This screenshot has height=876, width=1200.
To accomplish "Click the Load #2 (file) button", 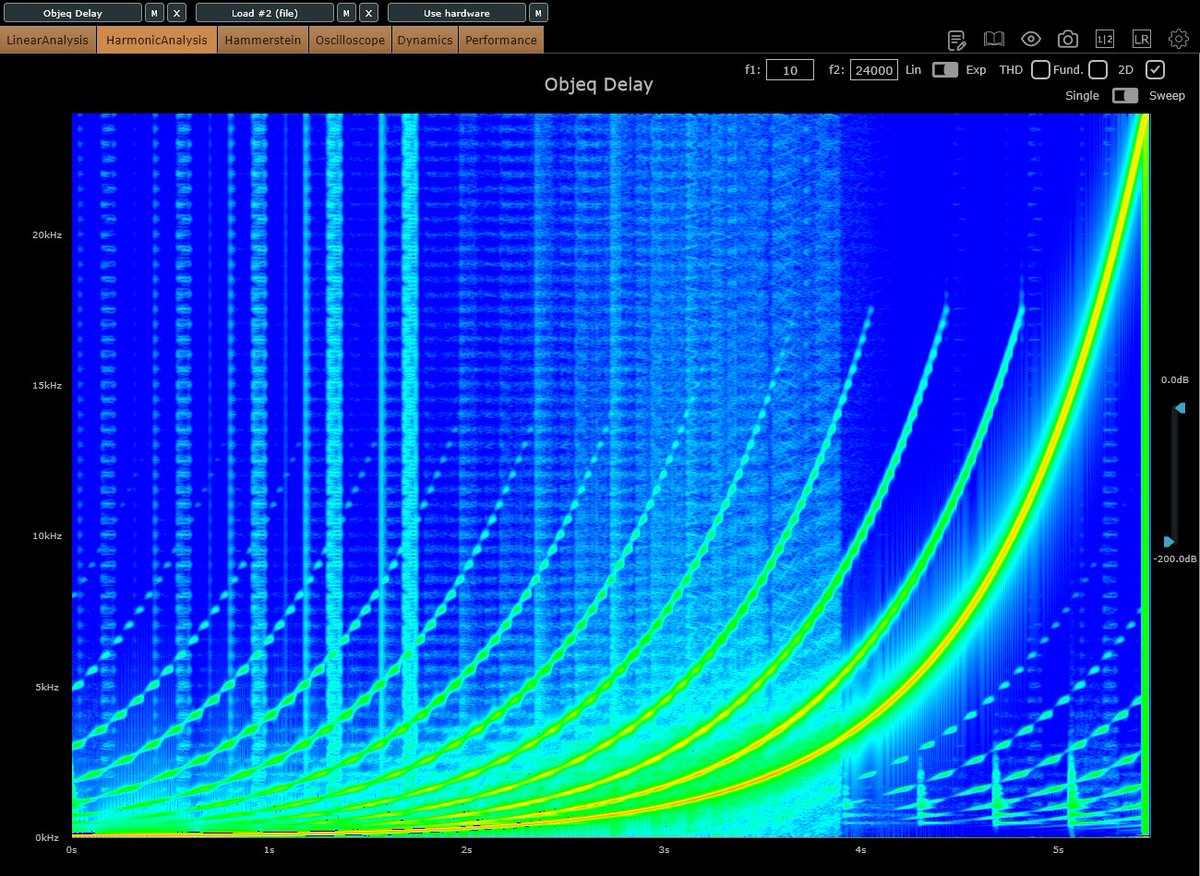I will tap(265, 13).
